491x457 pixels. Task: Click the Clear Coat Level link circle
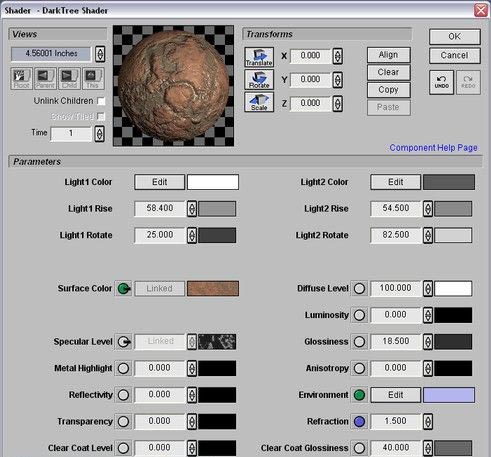123,448
